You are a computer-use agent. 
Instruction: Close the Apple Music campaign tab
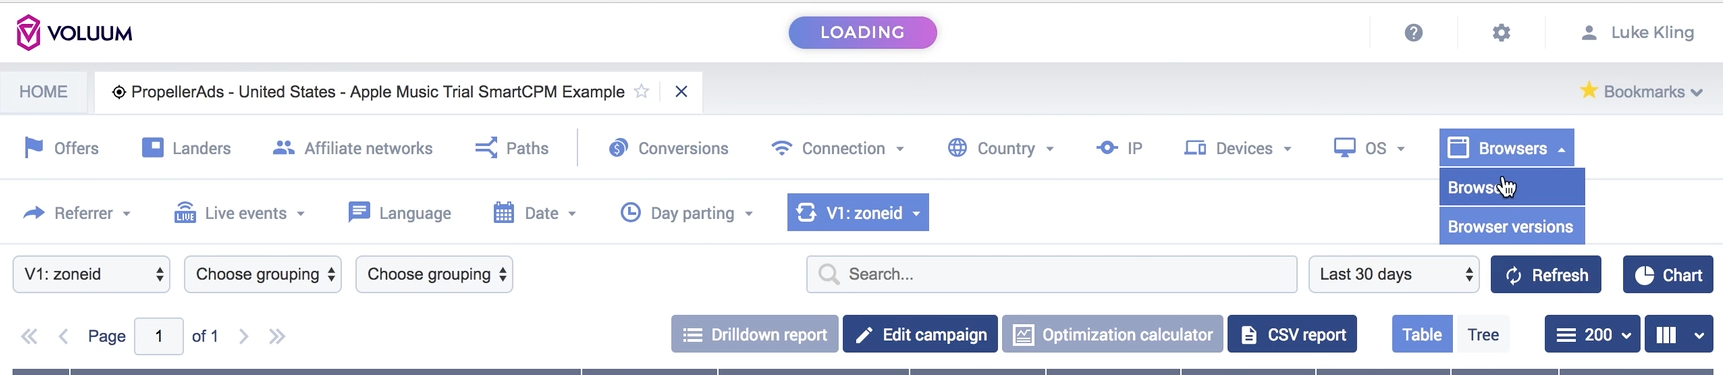point(681,91)
